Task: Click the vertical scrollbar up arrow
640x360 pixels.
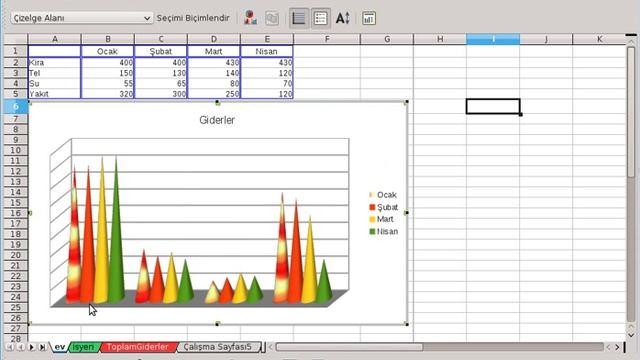Action: (631, 41)
